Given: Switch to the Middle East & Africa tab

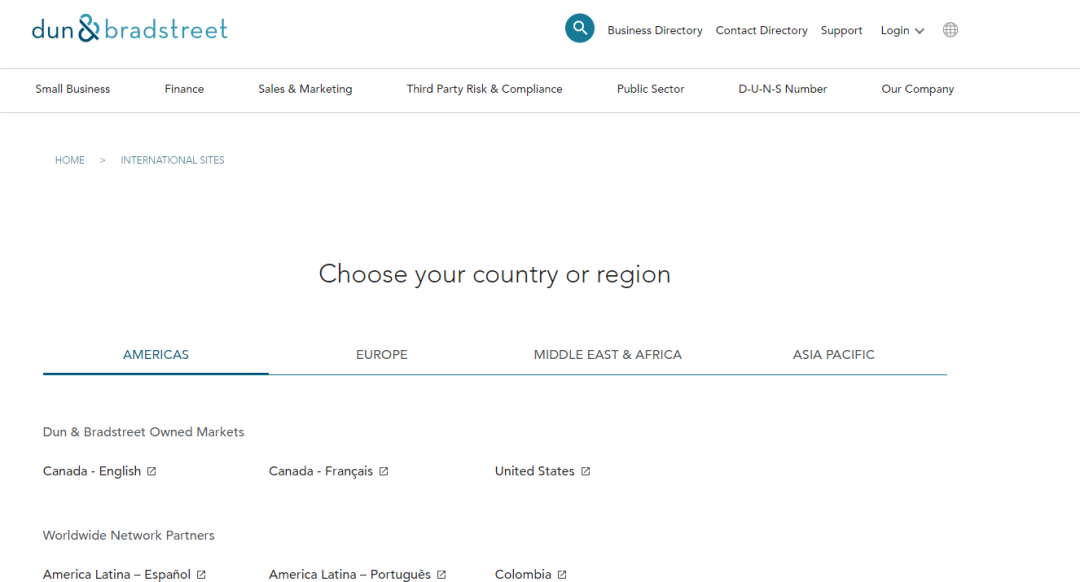Looking at the screenshot, I should pos(608,355).
